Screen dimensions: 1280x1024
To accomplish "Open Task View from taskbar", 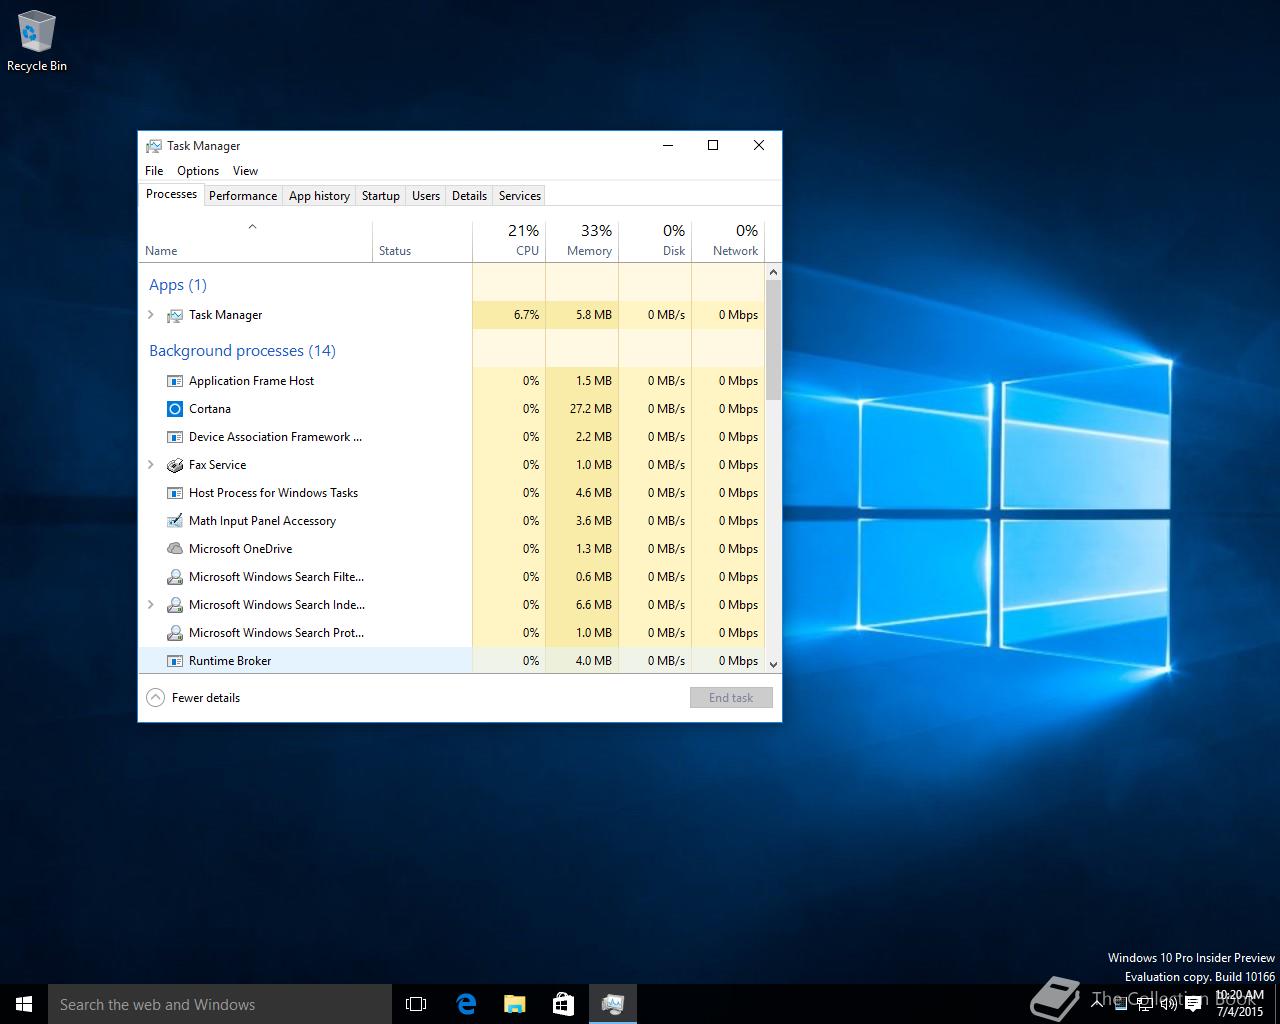I will [x=416, y=1004].
